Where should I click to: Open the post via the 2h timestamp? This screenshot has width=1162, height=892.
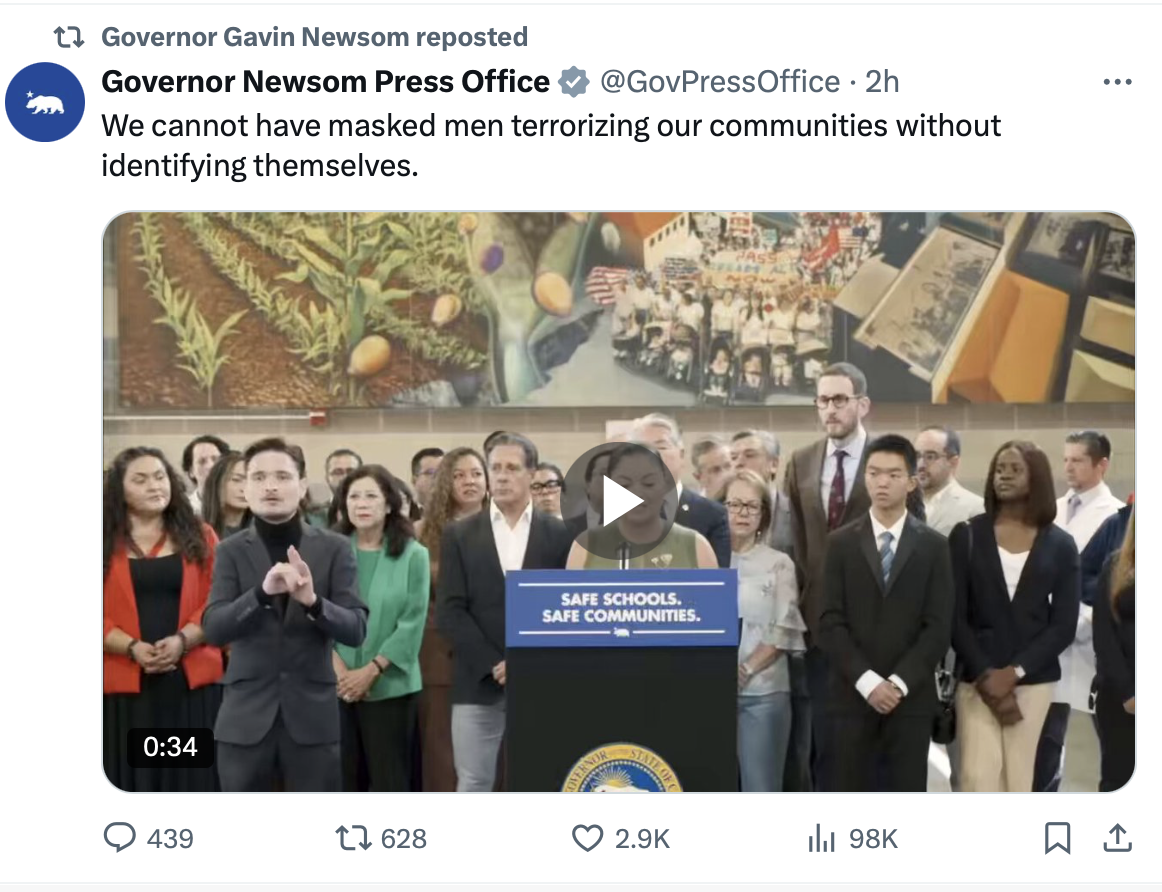882,82
